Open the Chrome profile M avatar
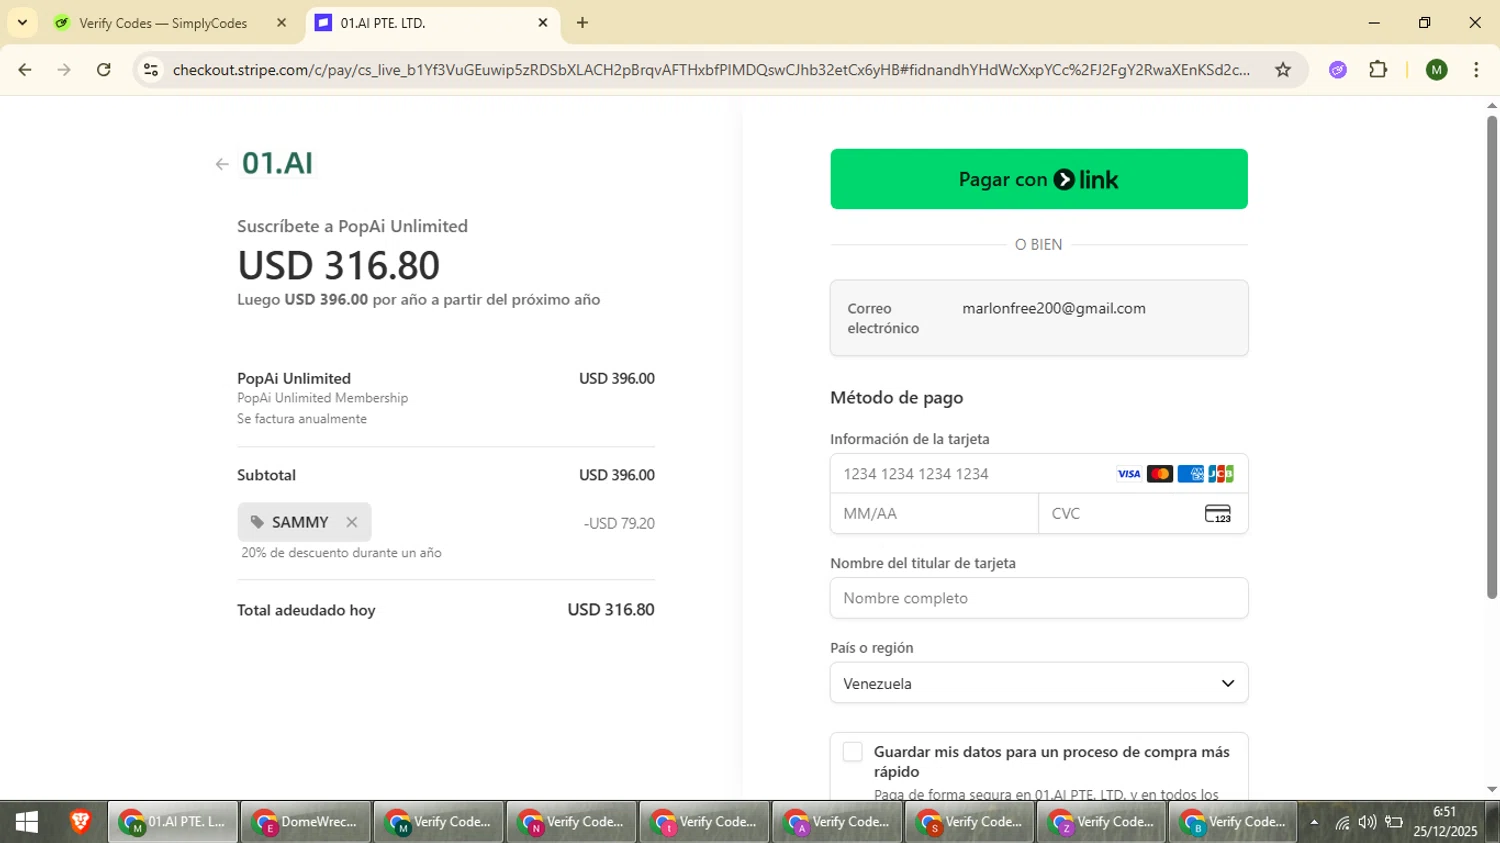1500x843 pixels. point(1437,69)
